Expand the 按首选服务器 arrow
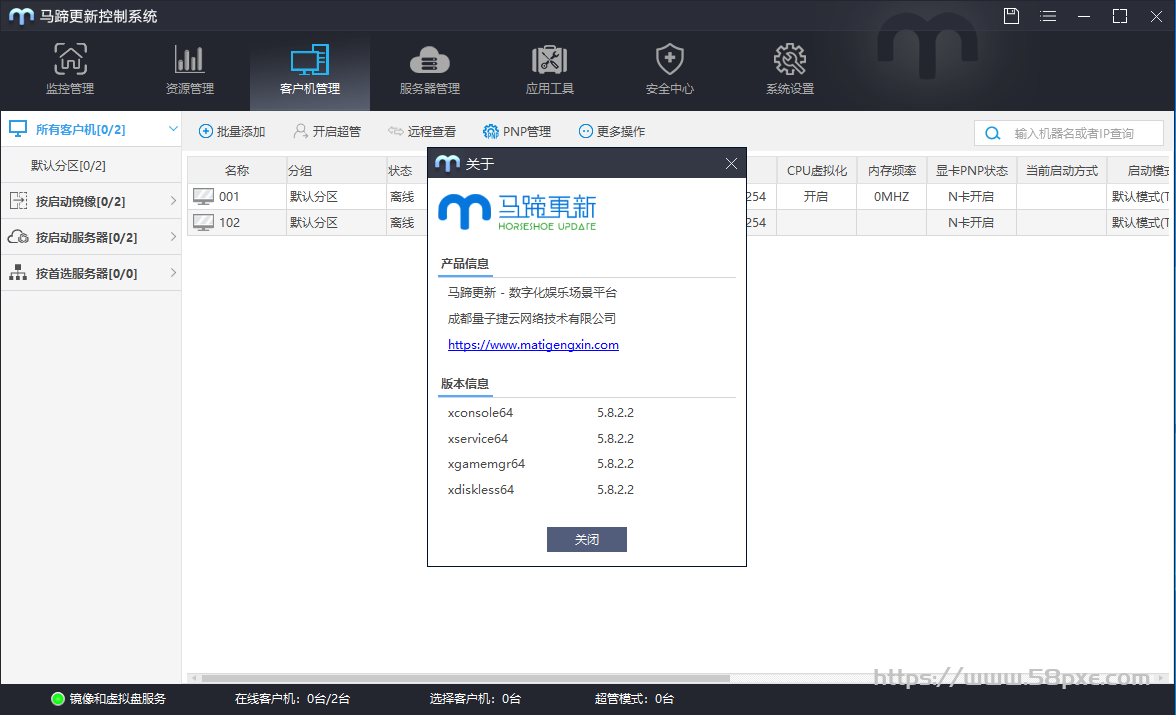Image resolution: width=1176 pixels, height=715 pixels. (173, 273)
